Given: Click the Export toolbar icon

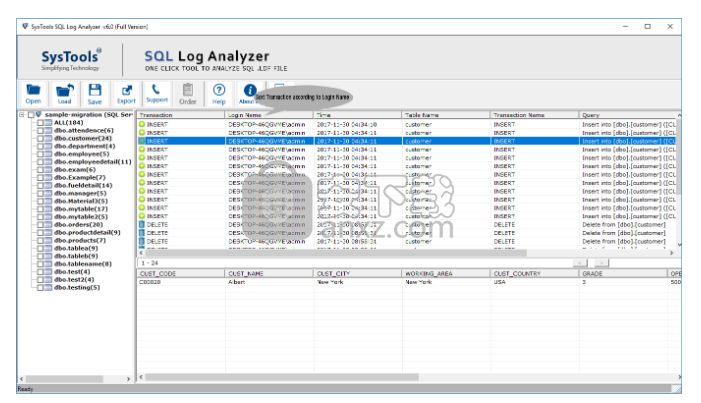Looking at the screenshot, I should pyautogui.click(x=126, y=94).
